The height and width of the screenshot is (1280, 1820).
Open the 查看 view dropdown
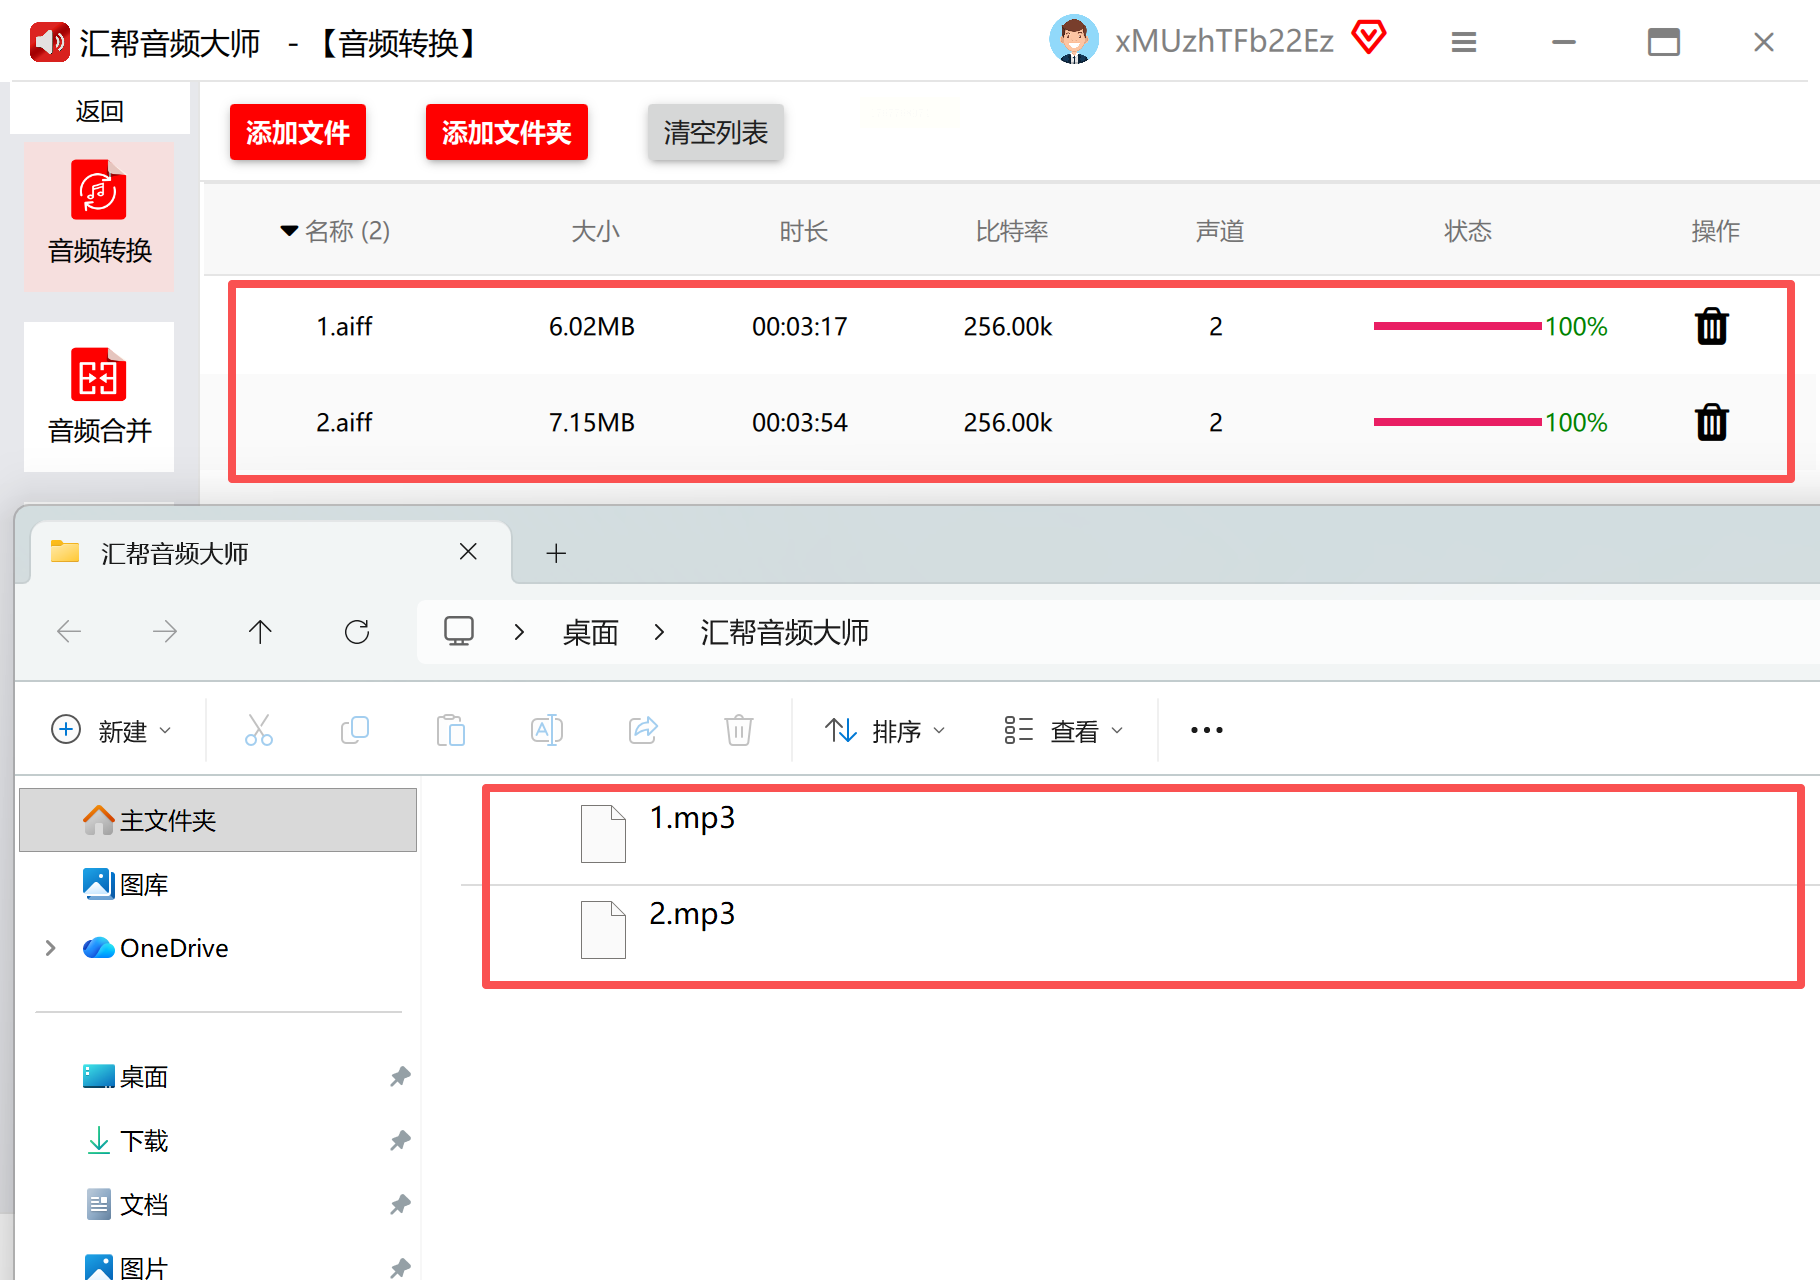click(1064, 731)
